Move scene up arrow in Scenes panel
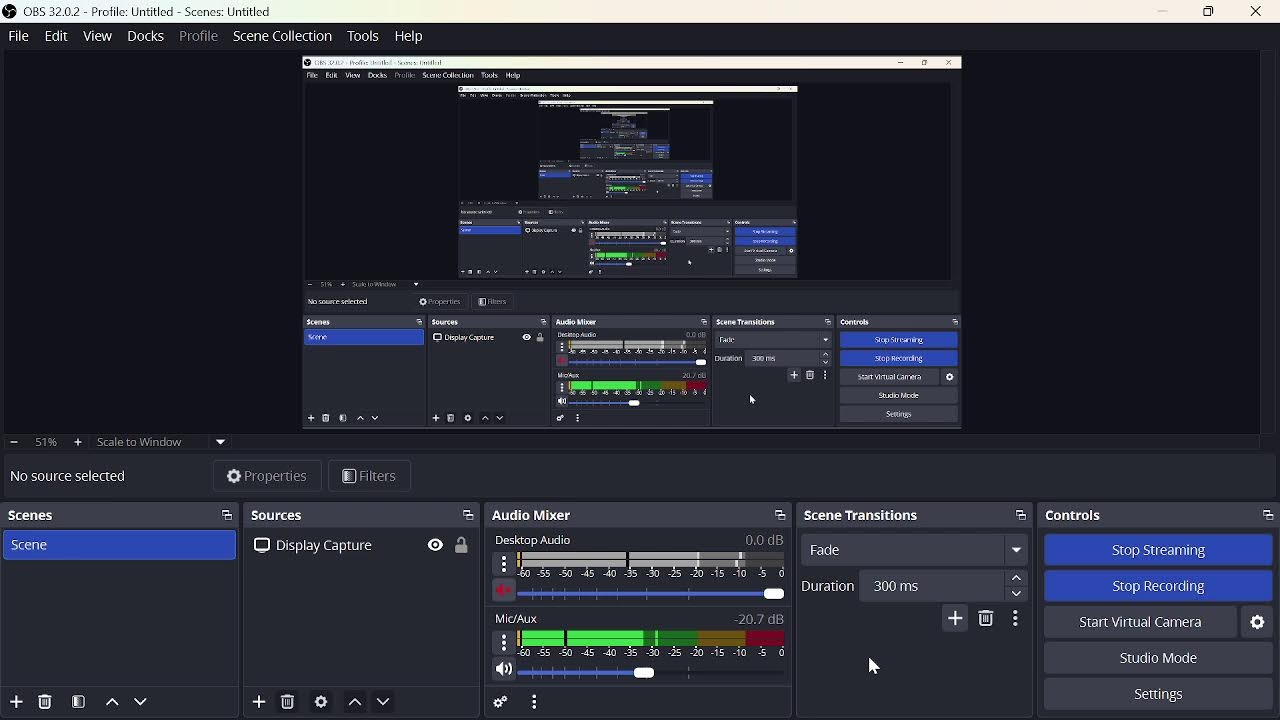Image resolution: width=1280 pixels, height=720 pixels. click(112, 702)
